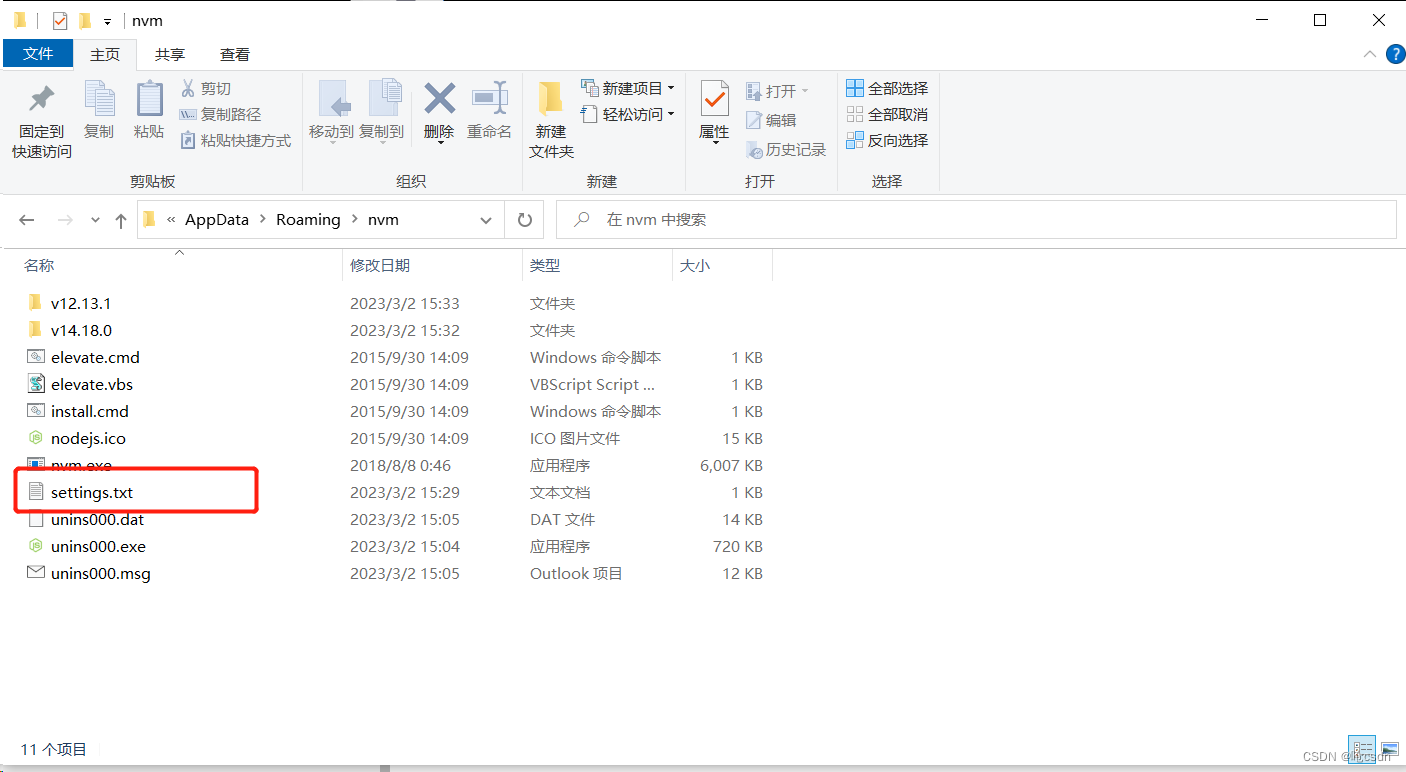Click Invert selection (反向选择)
The height and width of the screenshot is (772, 1406).
887,141
